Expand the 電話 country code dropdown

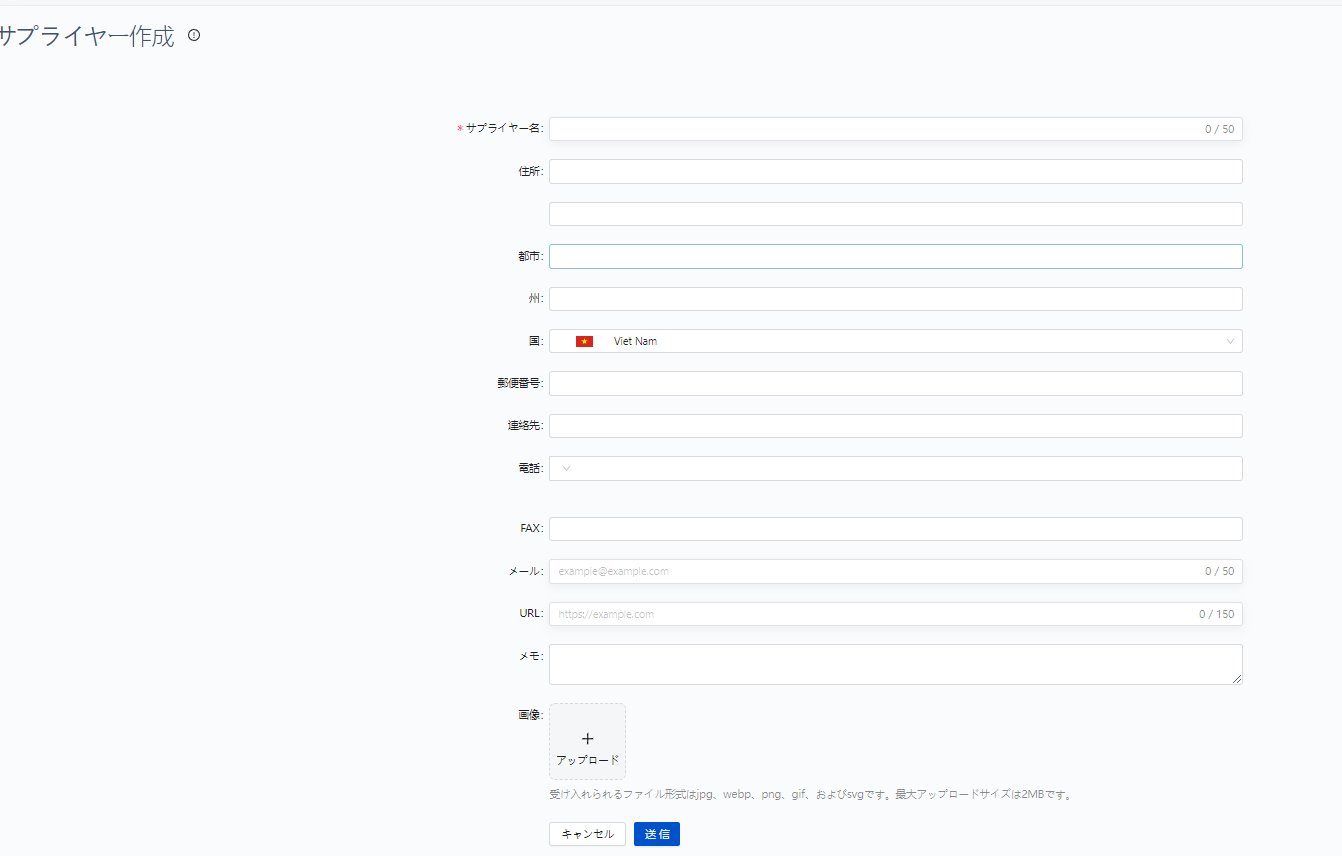click(x=567, y=469)
